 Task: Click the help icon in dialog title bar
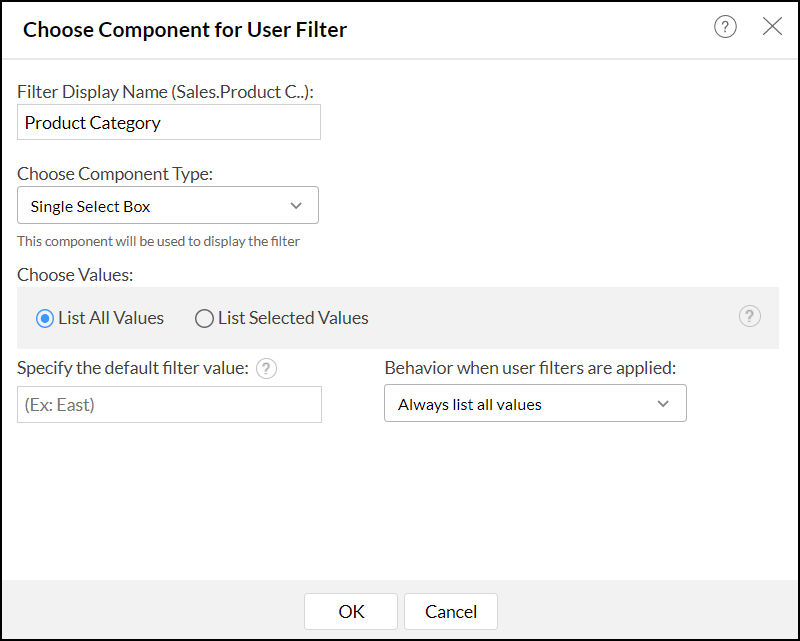point(725,27)
